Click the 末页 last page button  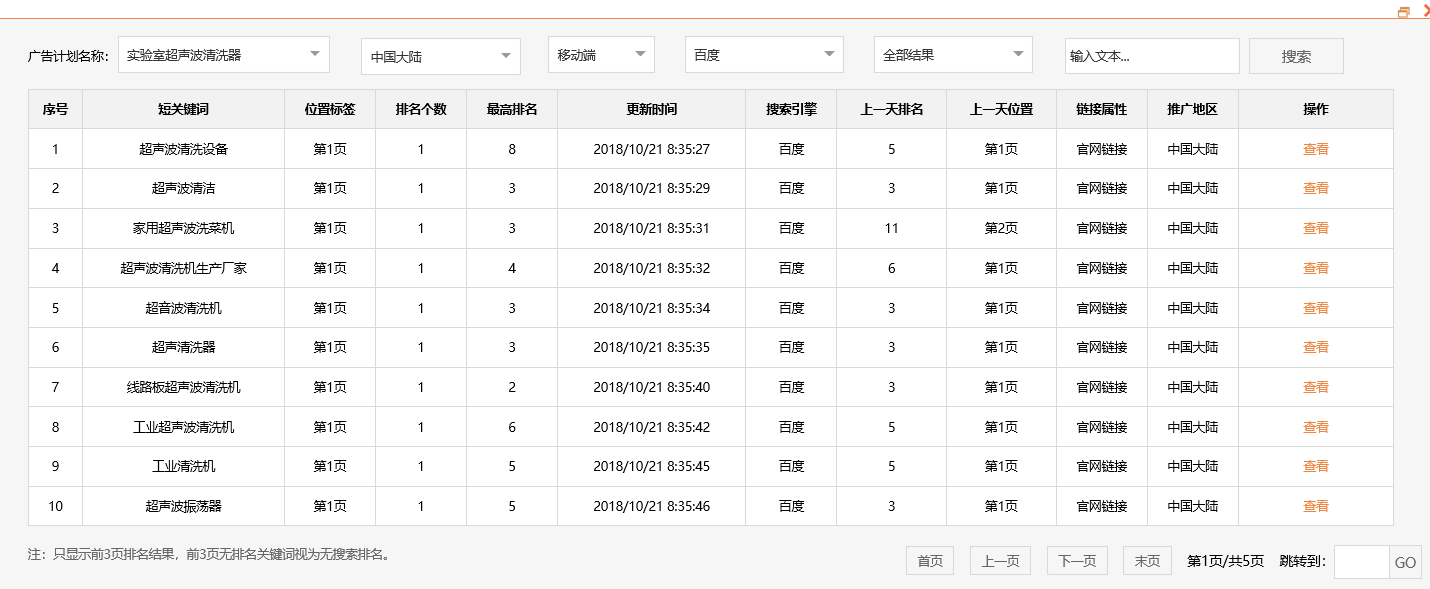(1146, 561)
